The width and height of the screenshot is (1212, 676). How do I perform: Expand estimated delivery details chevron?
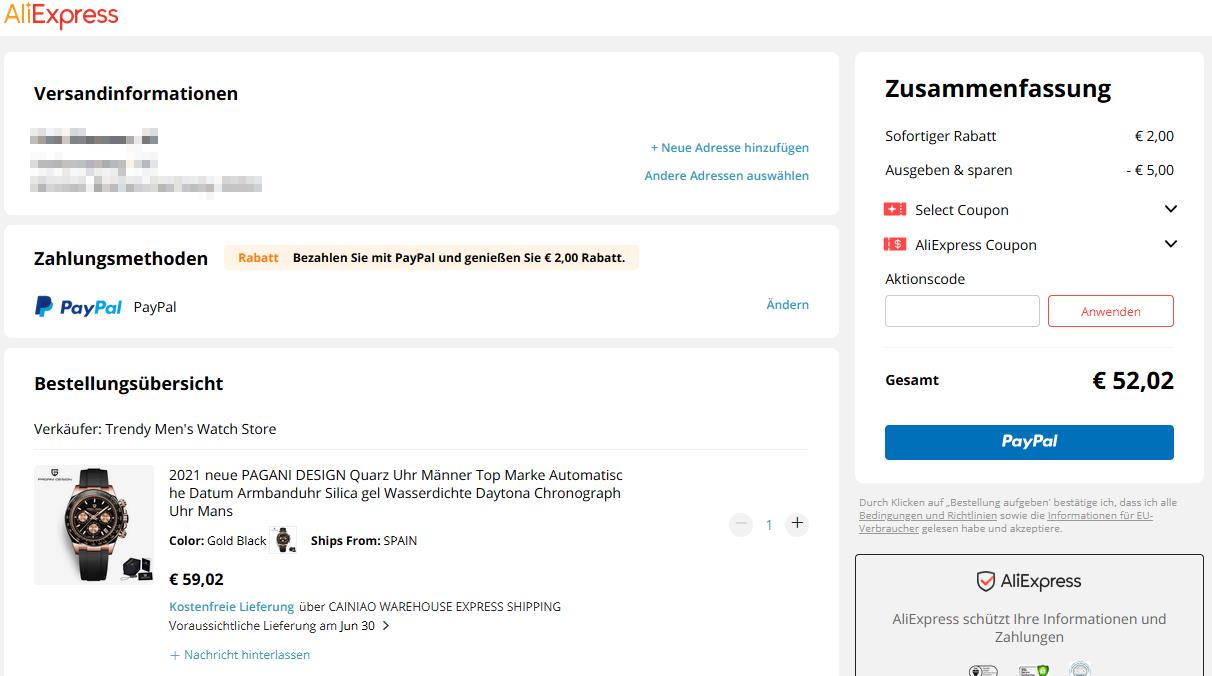386,626
